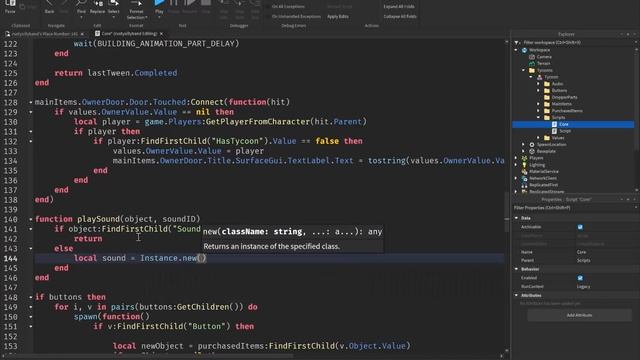Click the Baseplate part icon
Image resolution: width=640 pixels, height=360 pixels.
(x=532, y=151)
